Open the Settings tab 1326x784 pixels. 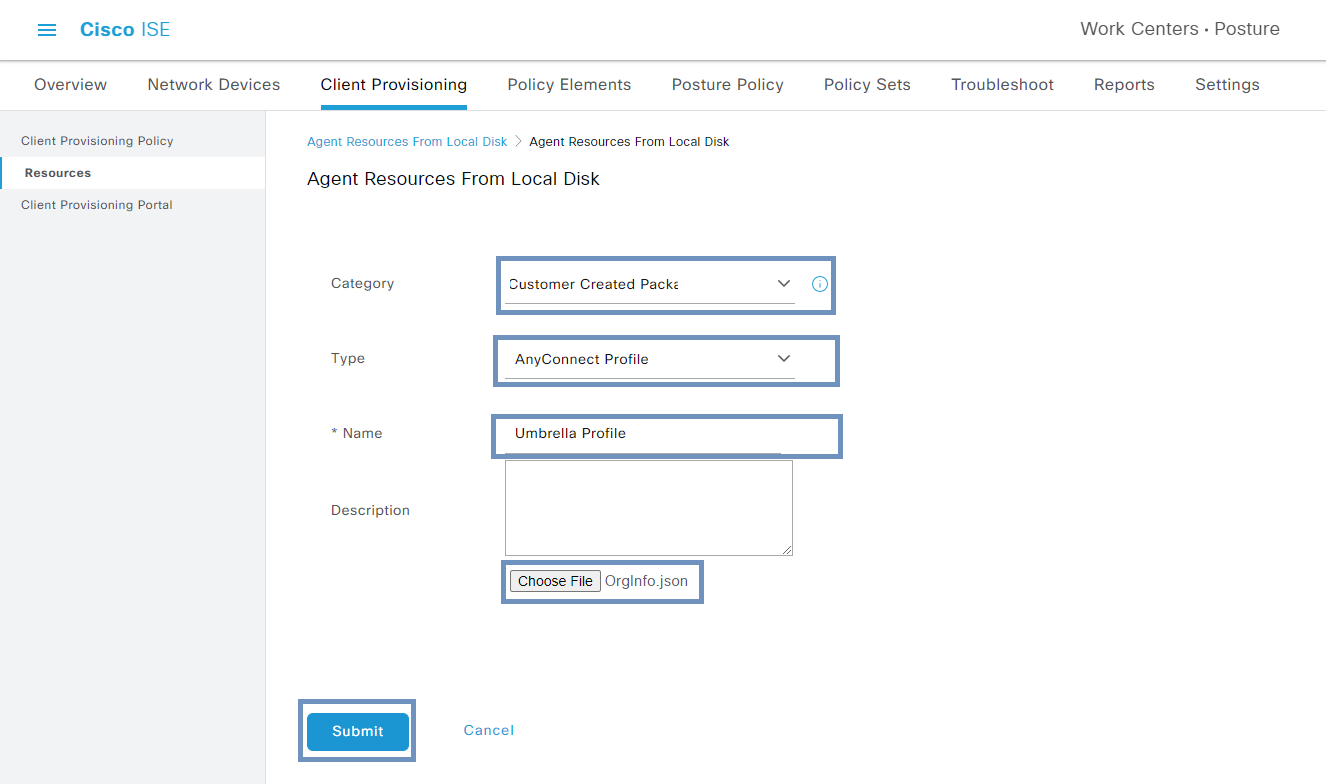tap(1227, 85)
